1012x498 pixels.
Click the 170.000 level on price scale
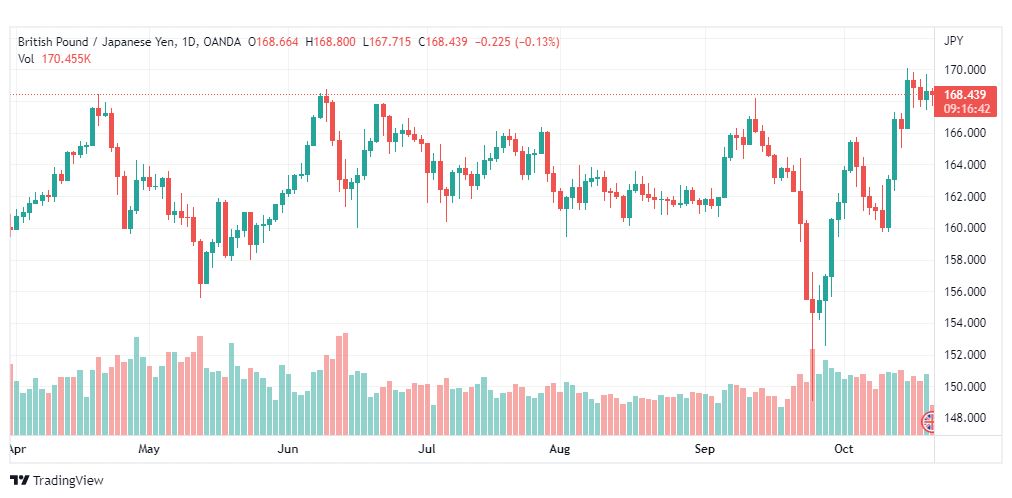pos(965,70)
